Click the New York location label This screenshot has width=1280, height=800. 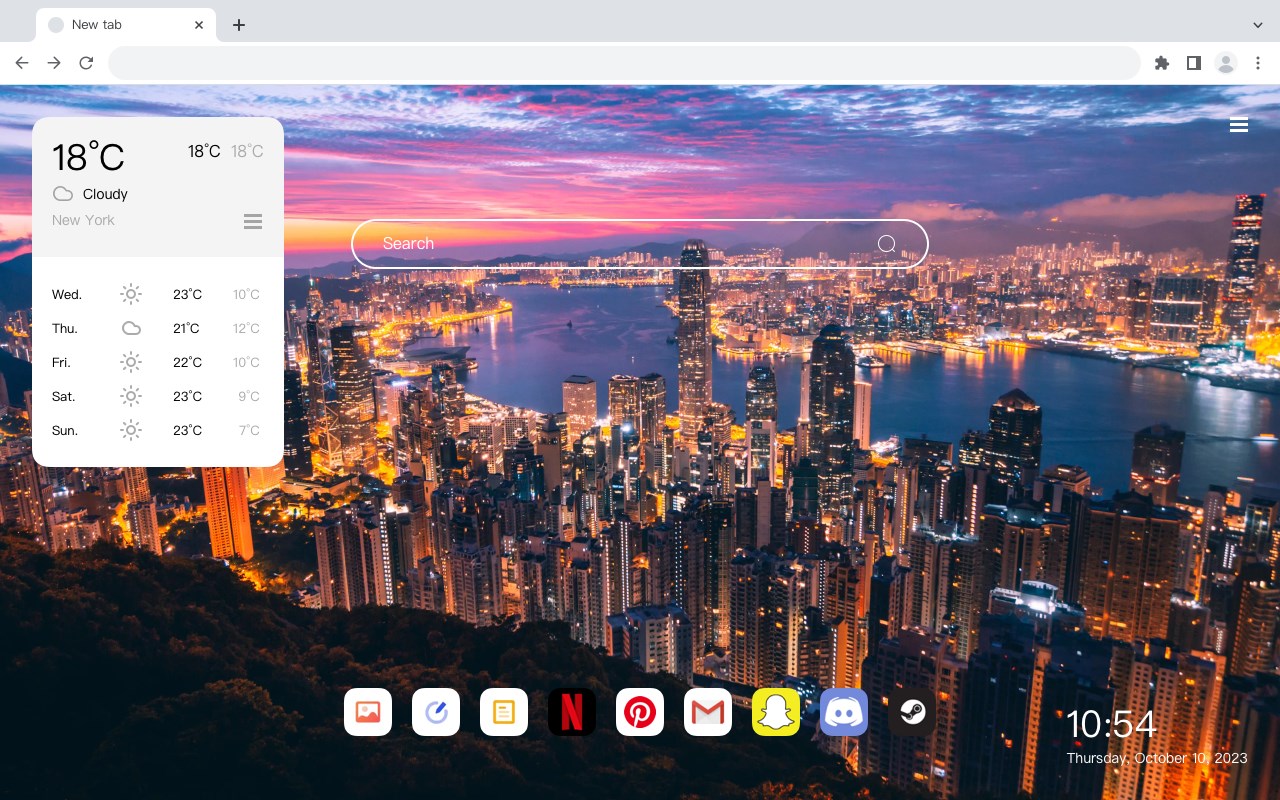[x=83, y=220]
